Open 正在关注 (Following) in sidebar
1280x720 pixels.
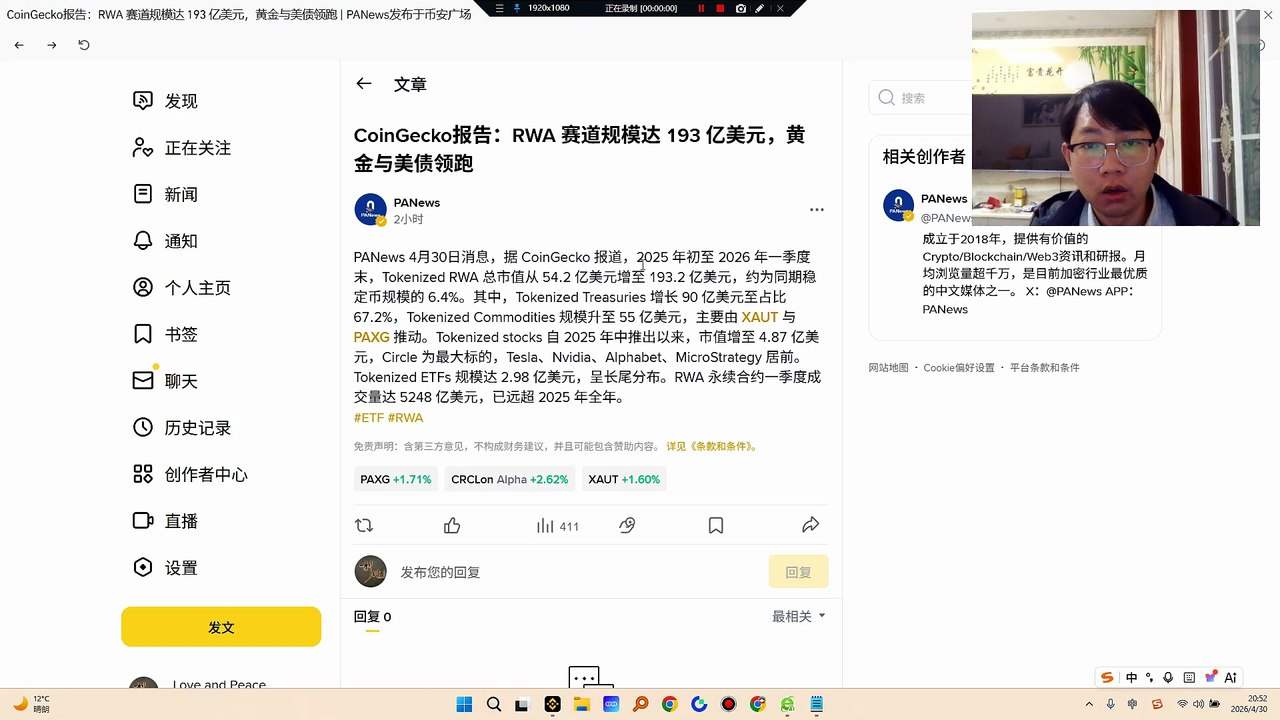[182, 148]
